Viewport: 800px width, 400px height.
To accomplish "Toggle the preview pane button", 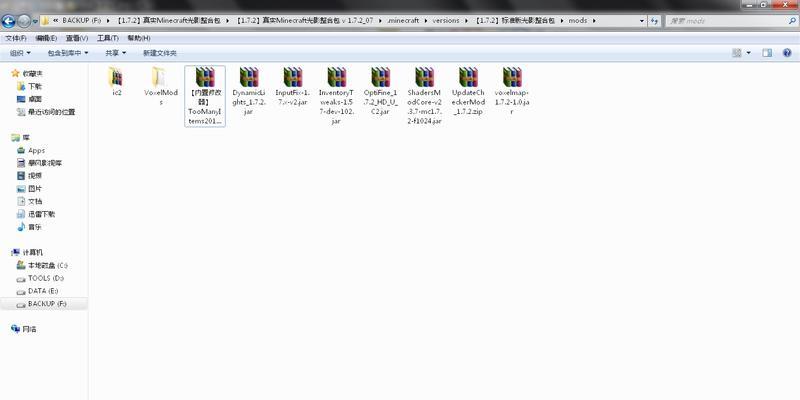I will click(767, 53).
